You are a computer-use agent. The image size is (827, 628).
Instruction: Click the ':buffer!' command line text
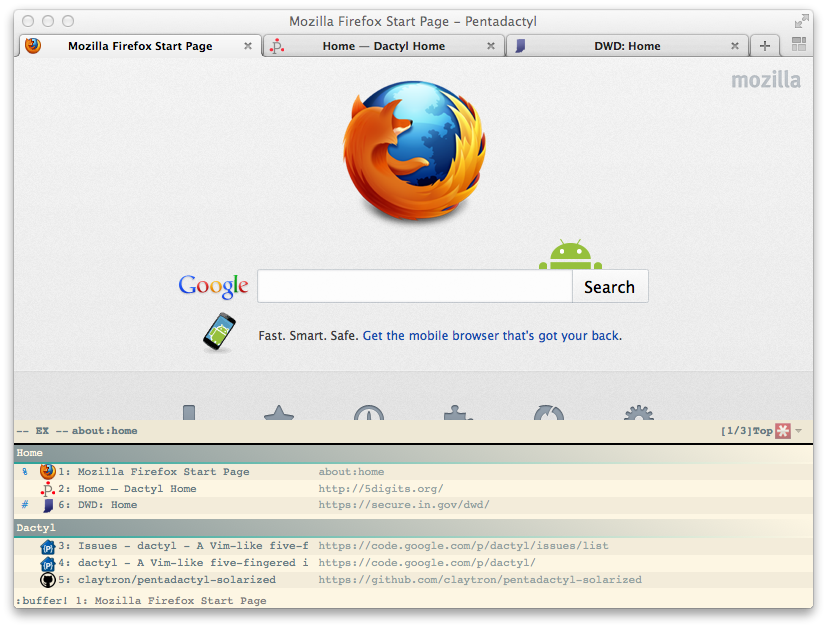[42, 601]
